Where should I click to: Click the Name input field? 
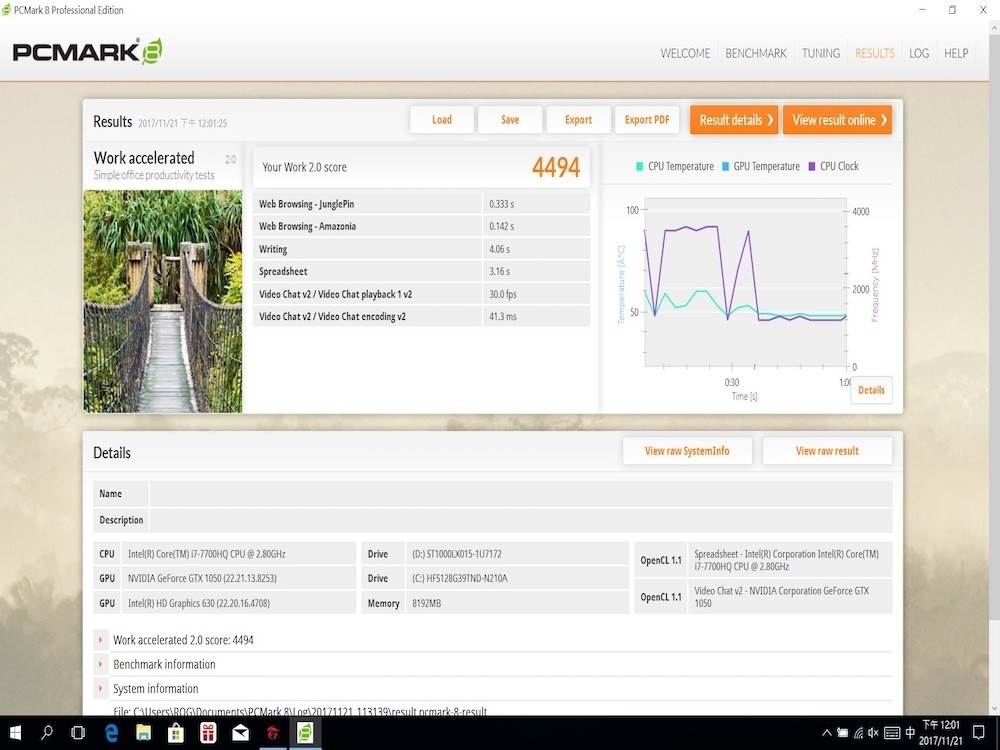[x=520, y=494]
